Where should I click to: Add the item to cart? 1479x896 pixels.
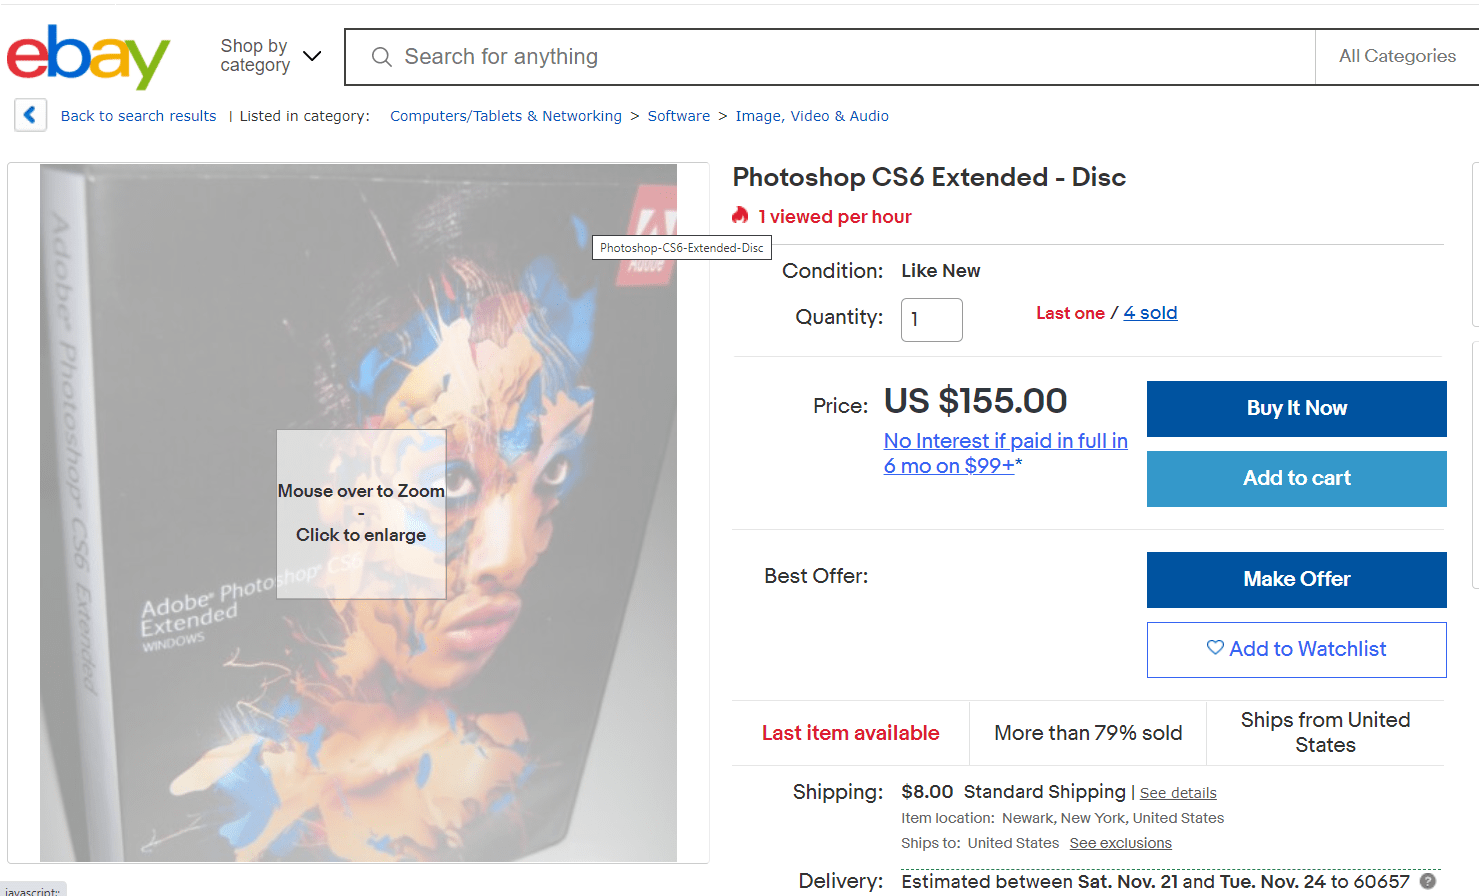1296,478
